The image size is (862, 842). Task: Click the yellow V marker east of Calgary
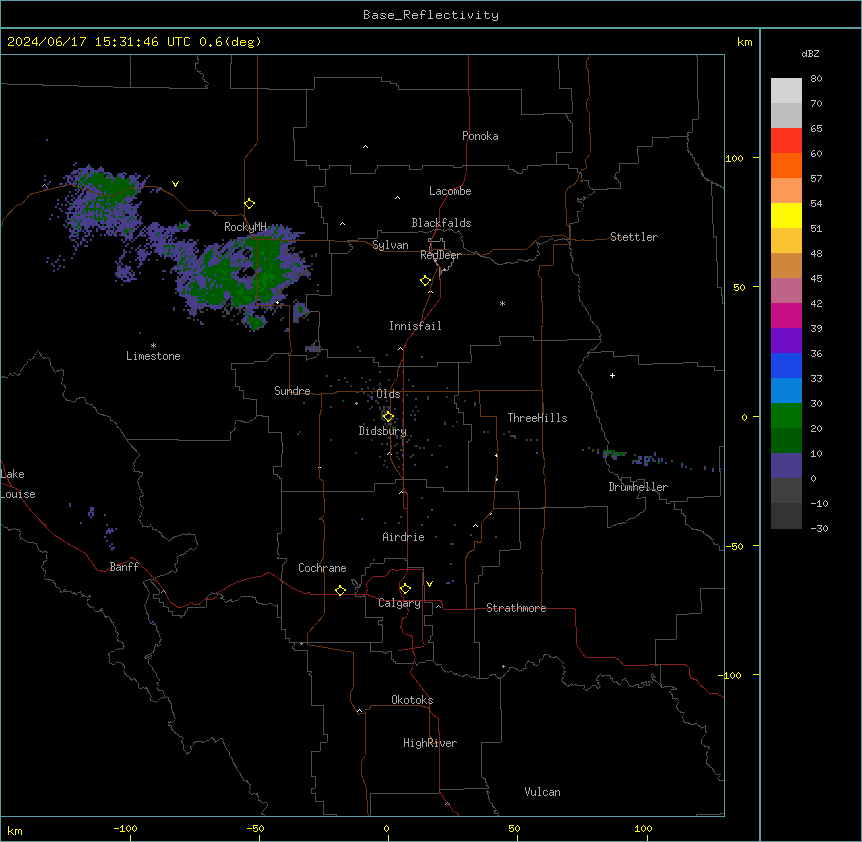[x=429, y=584]
